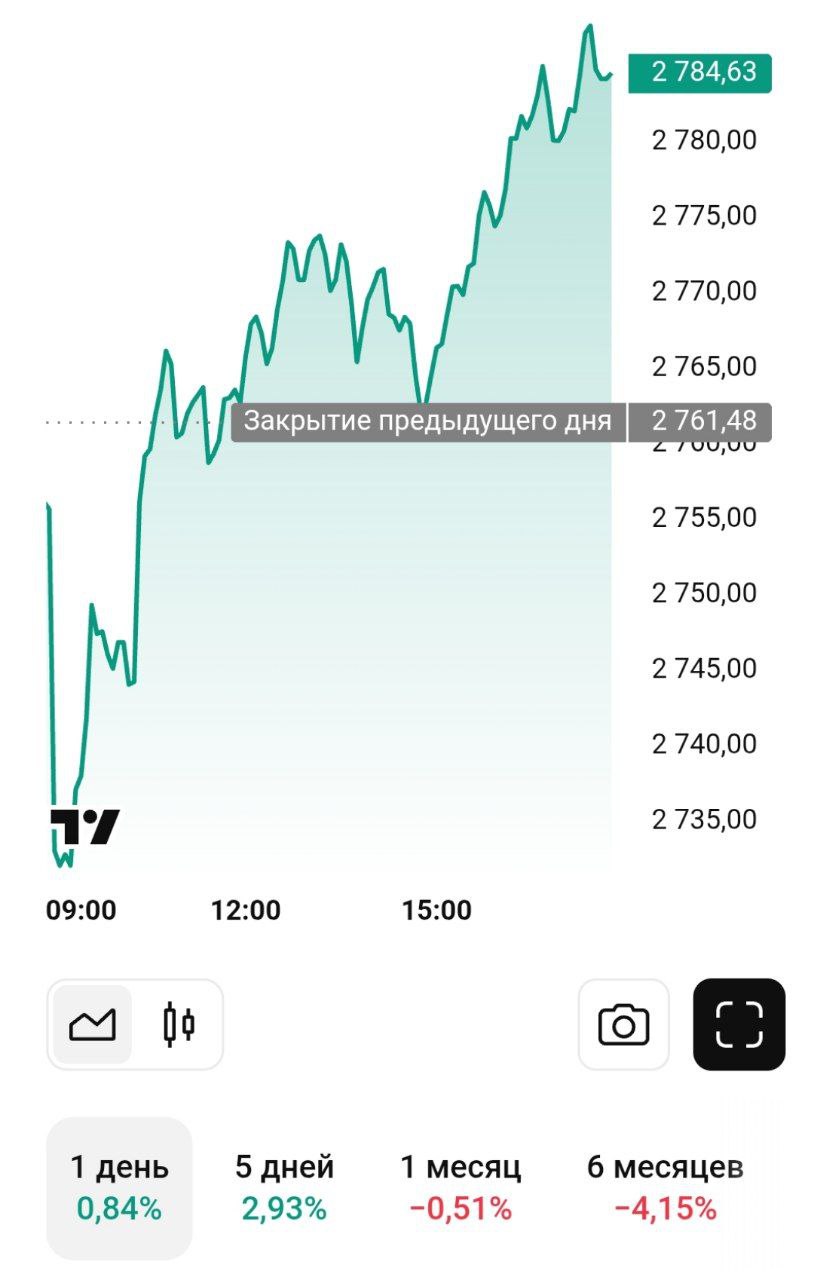Click the 2 735,00 price axis label

pos(705,819)
